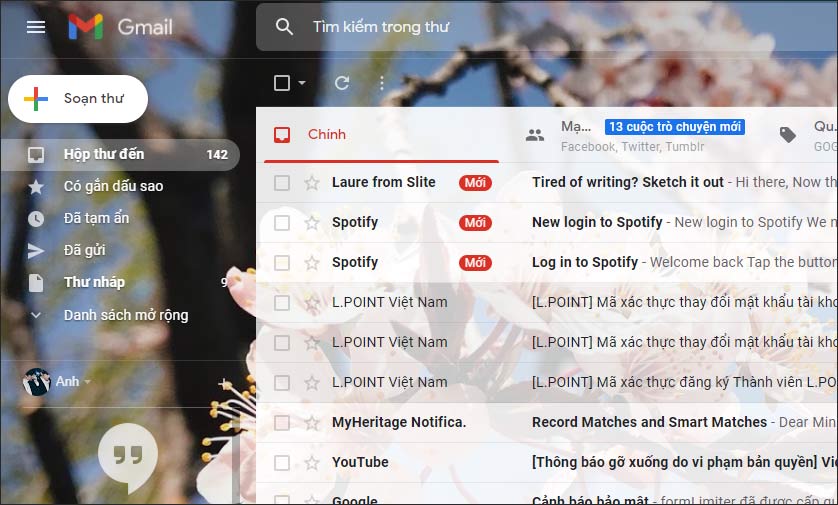Open the more options three-dot menu

(x=382, y=83)
